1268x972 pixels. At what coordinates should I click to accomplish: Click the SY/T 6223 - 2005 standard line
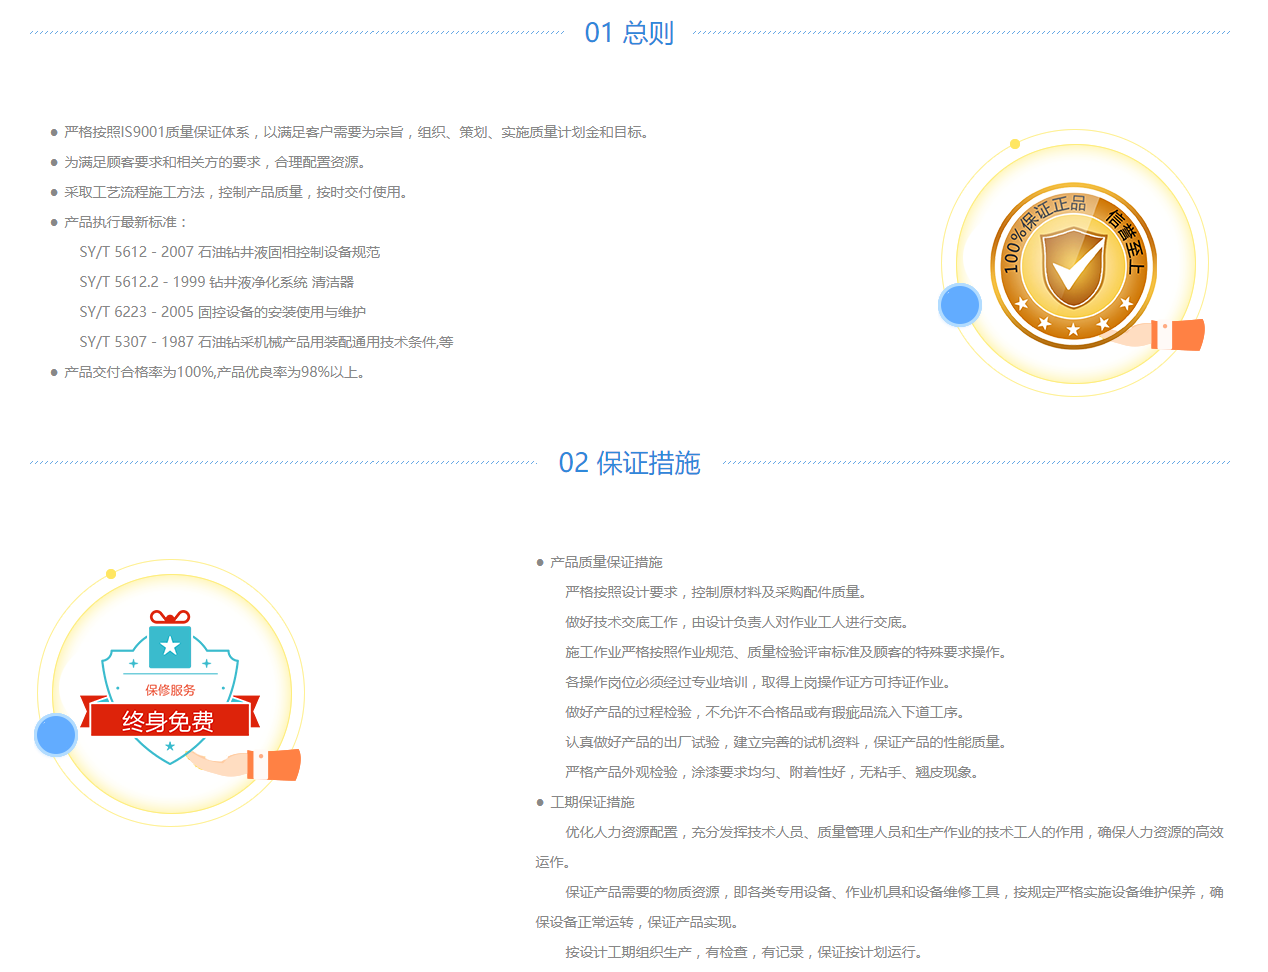click(222, 312)
